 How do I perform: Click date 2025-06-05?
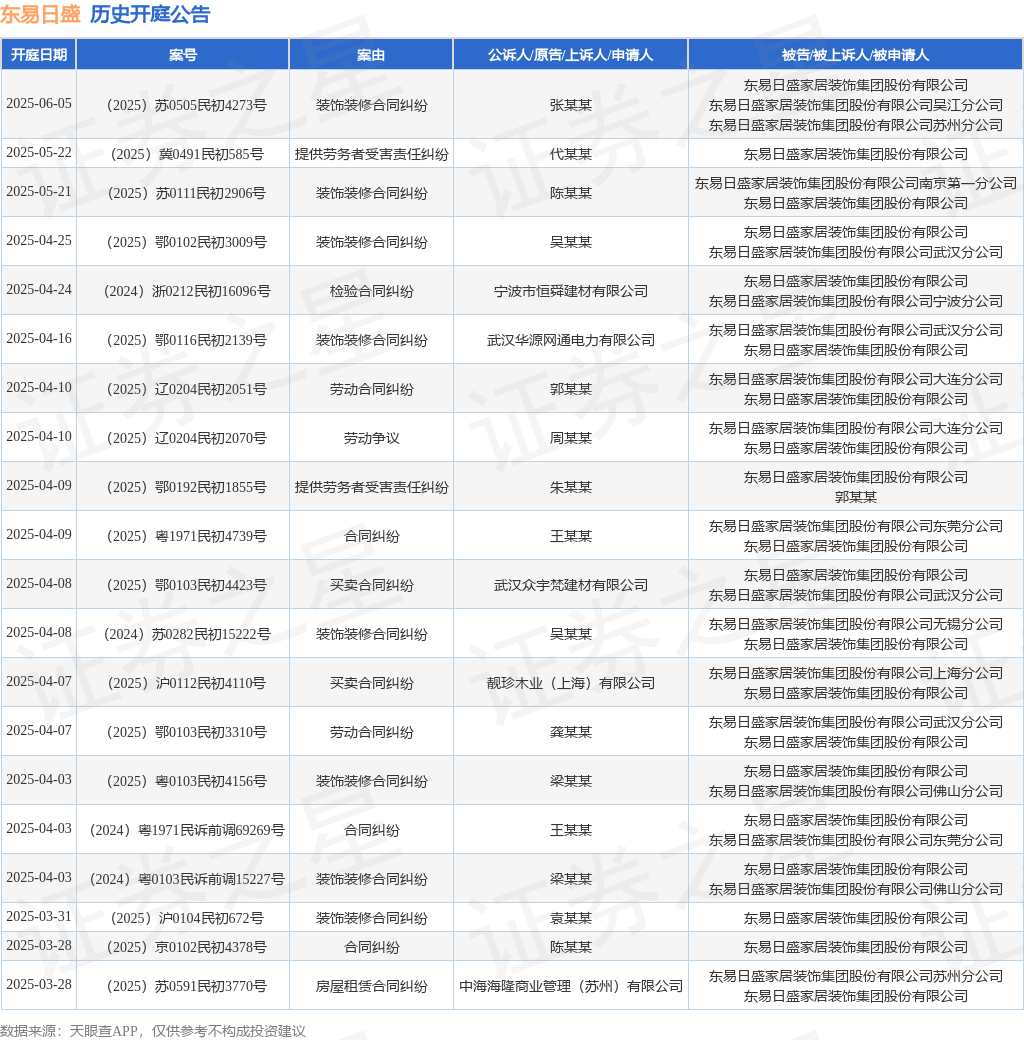click(38, 103)
